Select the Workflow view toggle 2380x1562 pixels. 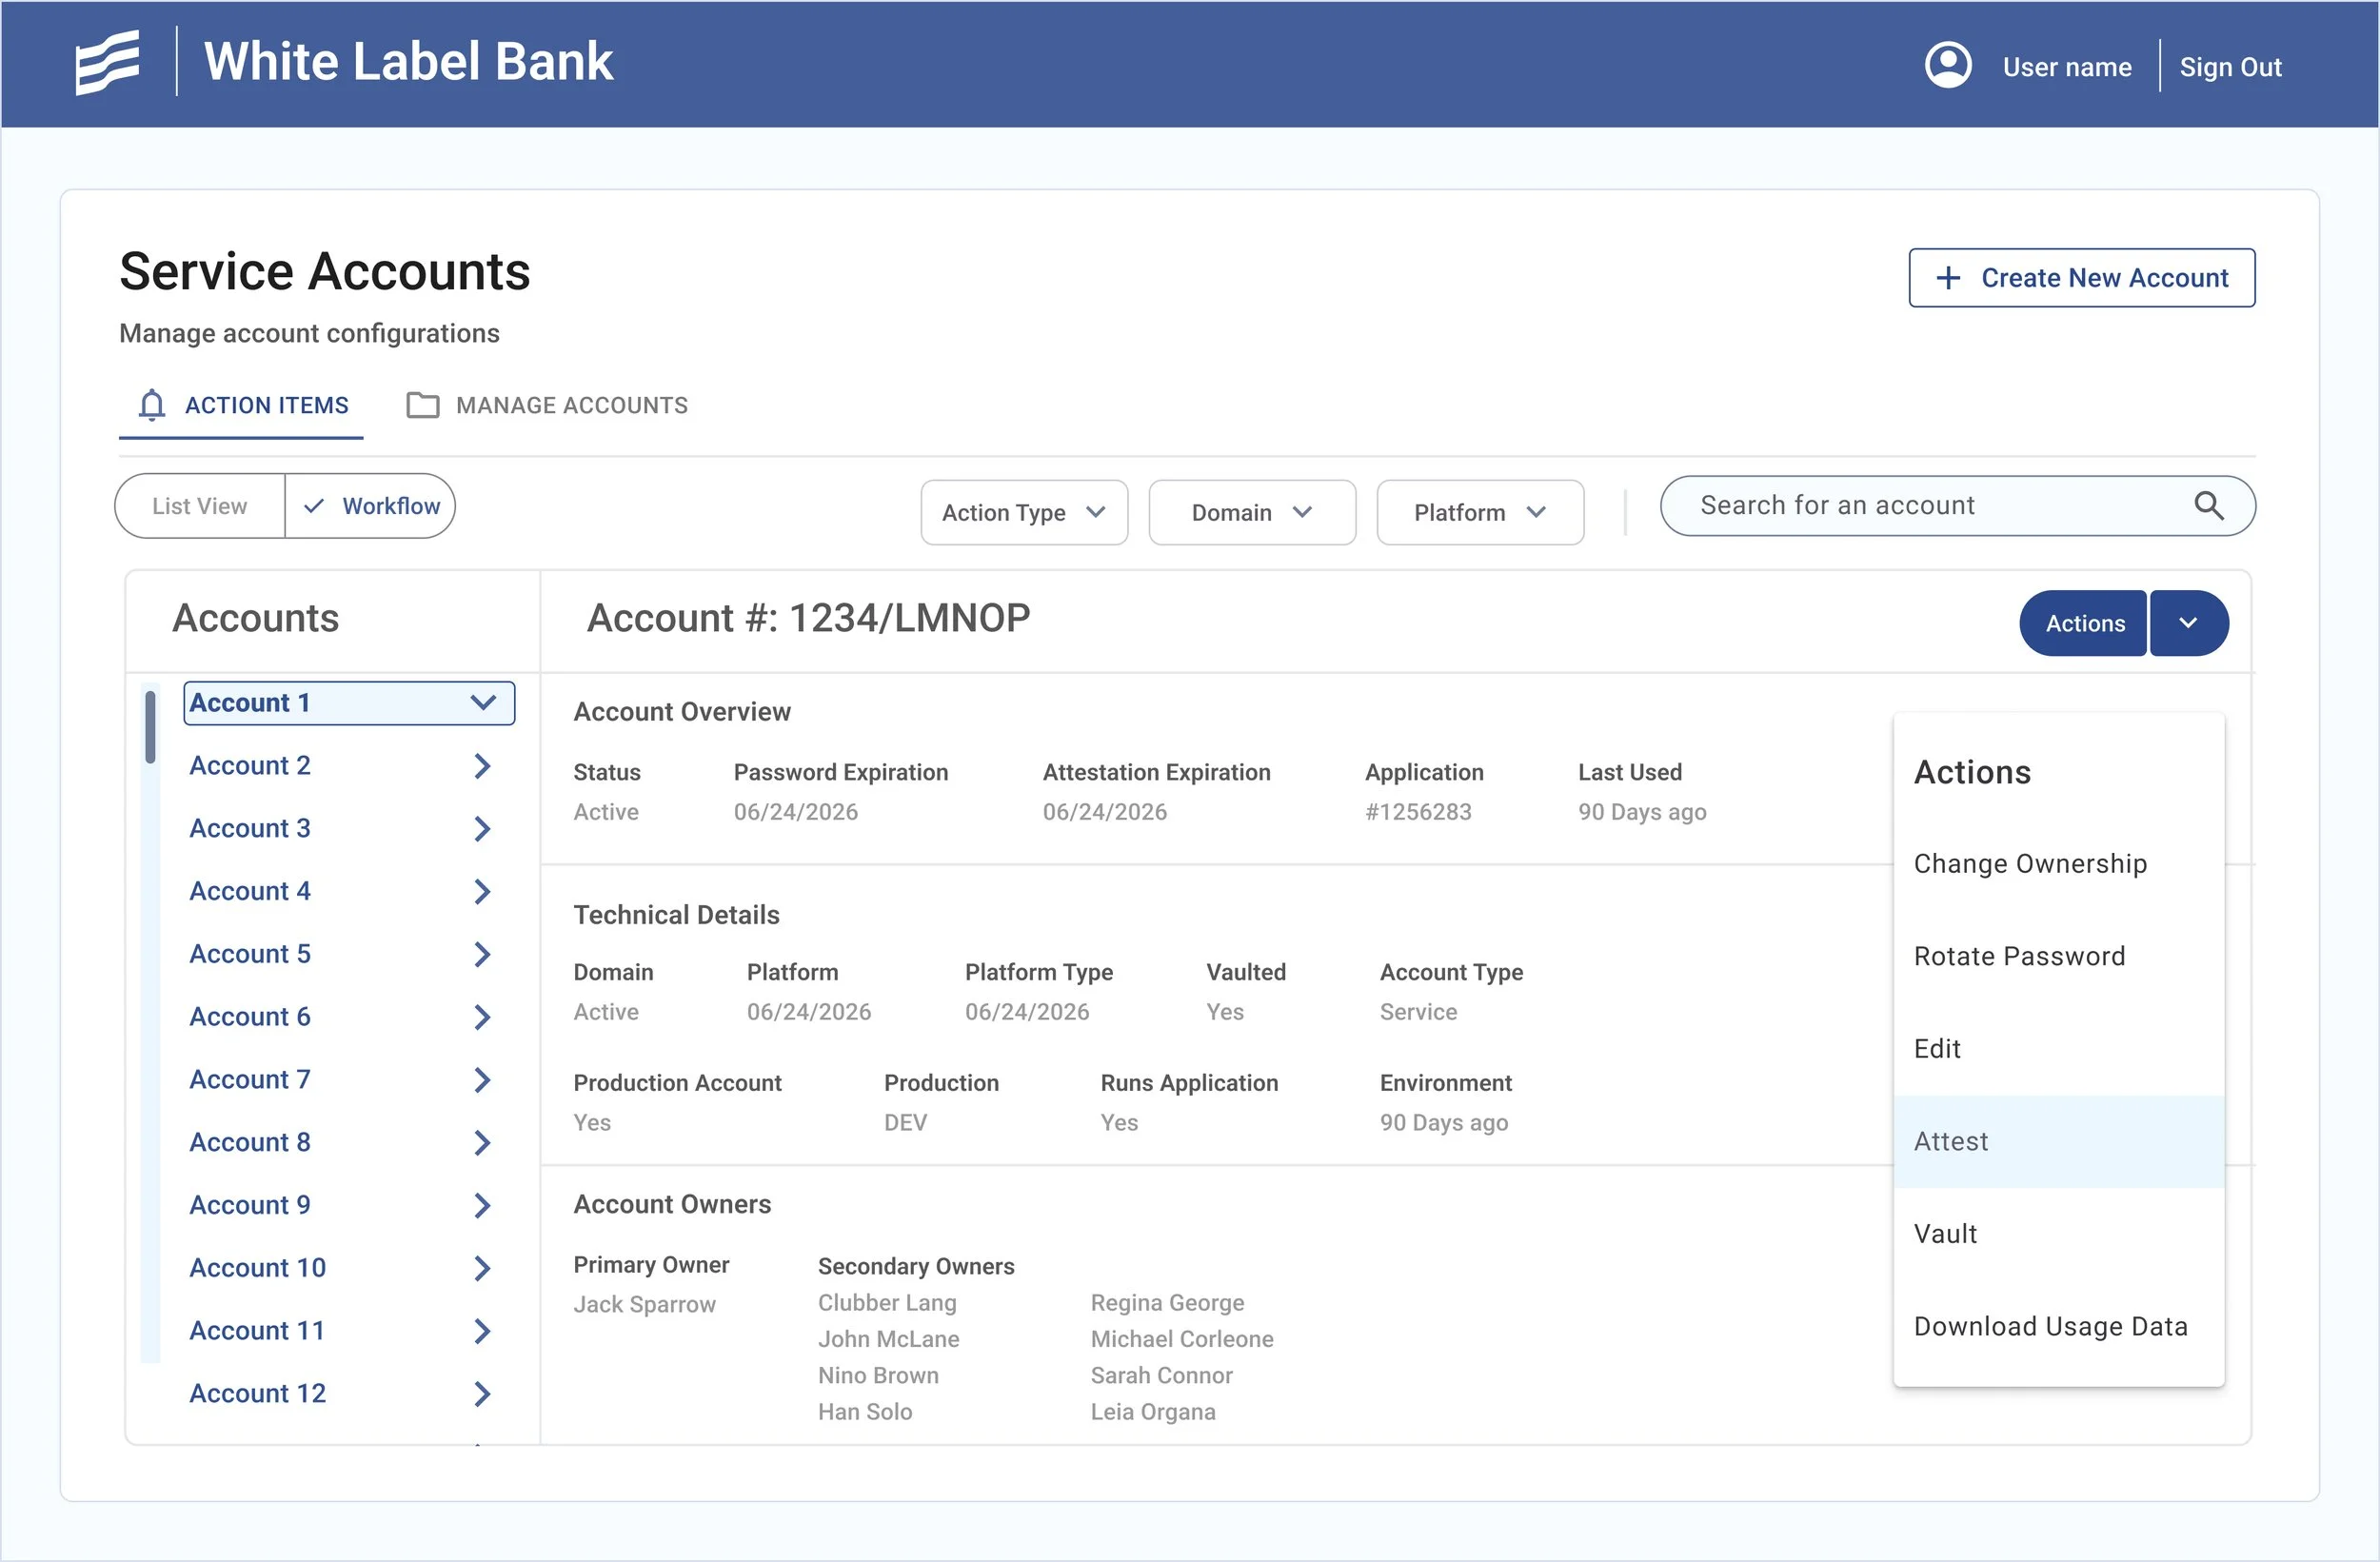tap(371, 506)
